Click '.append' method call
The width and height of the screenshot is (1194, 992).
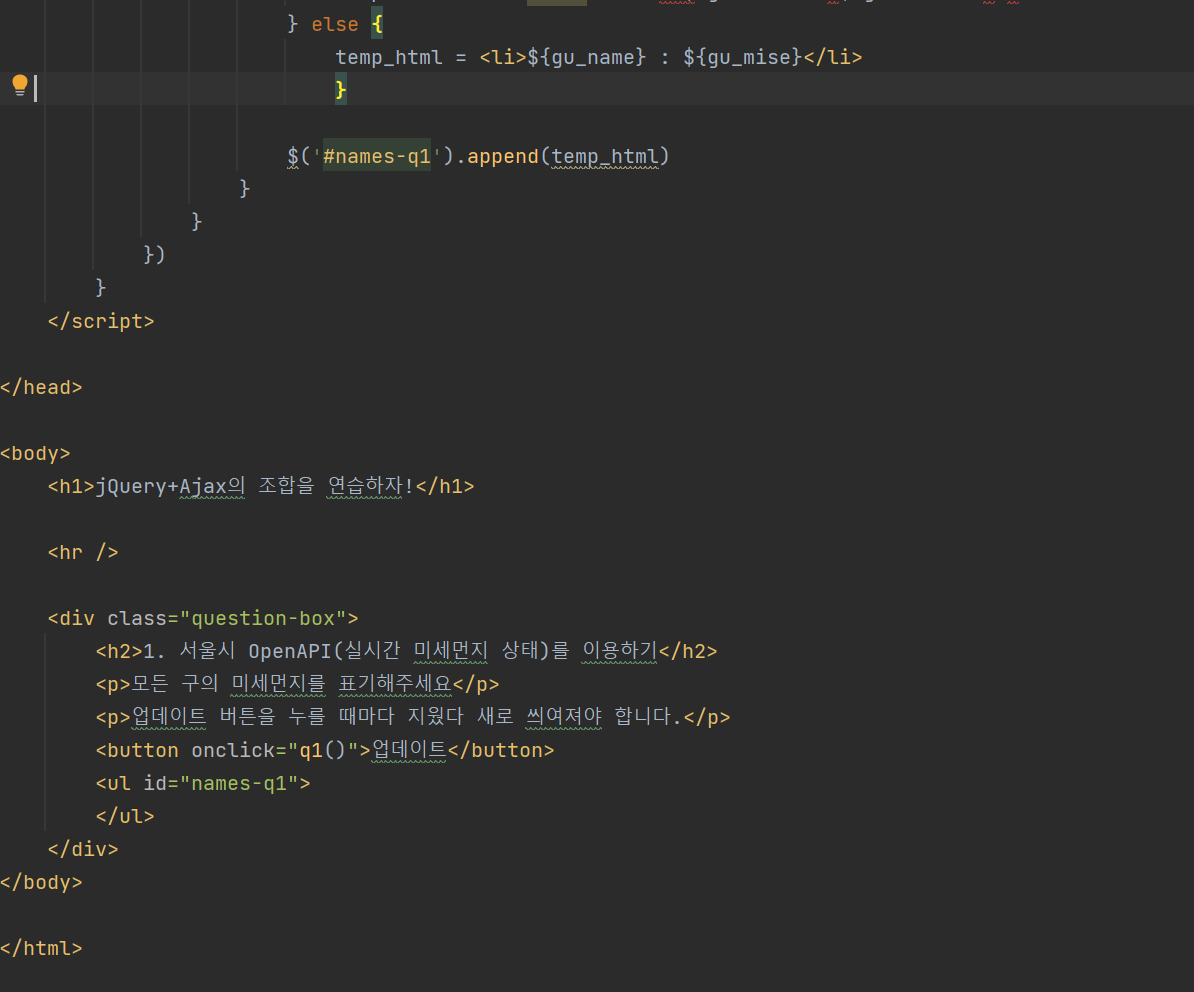tap(497, 156)
